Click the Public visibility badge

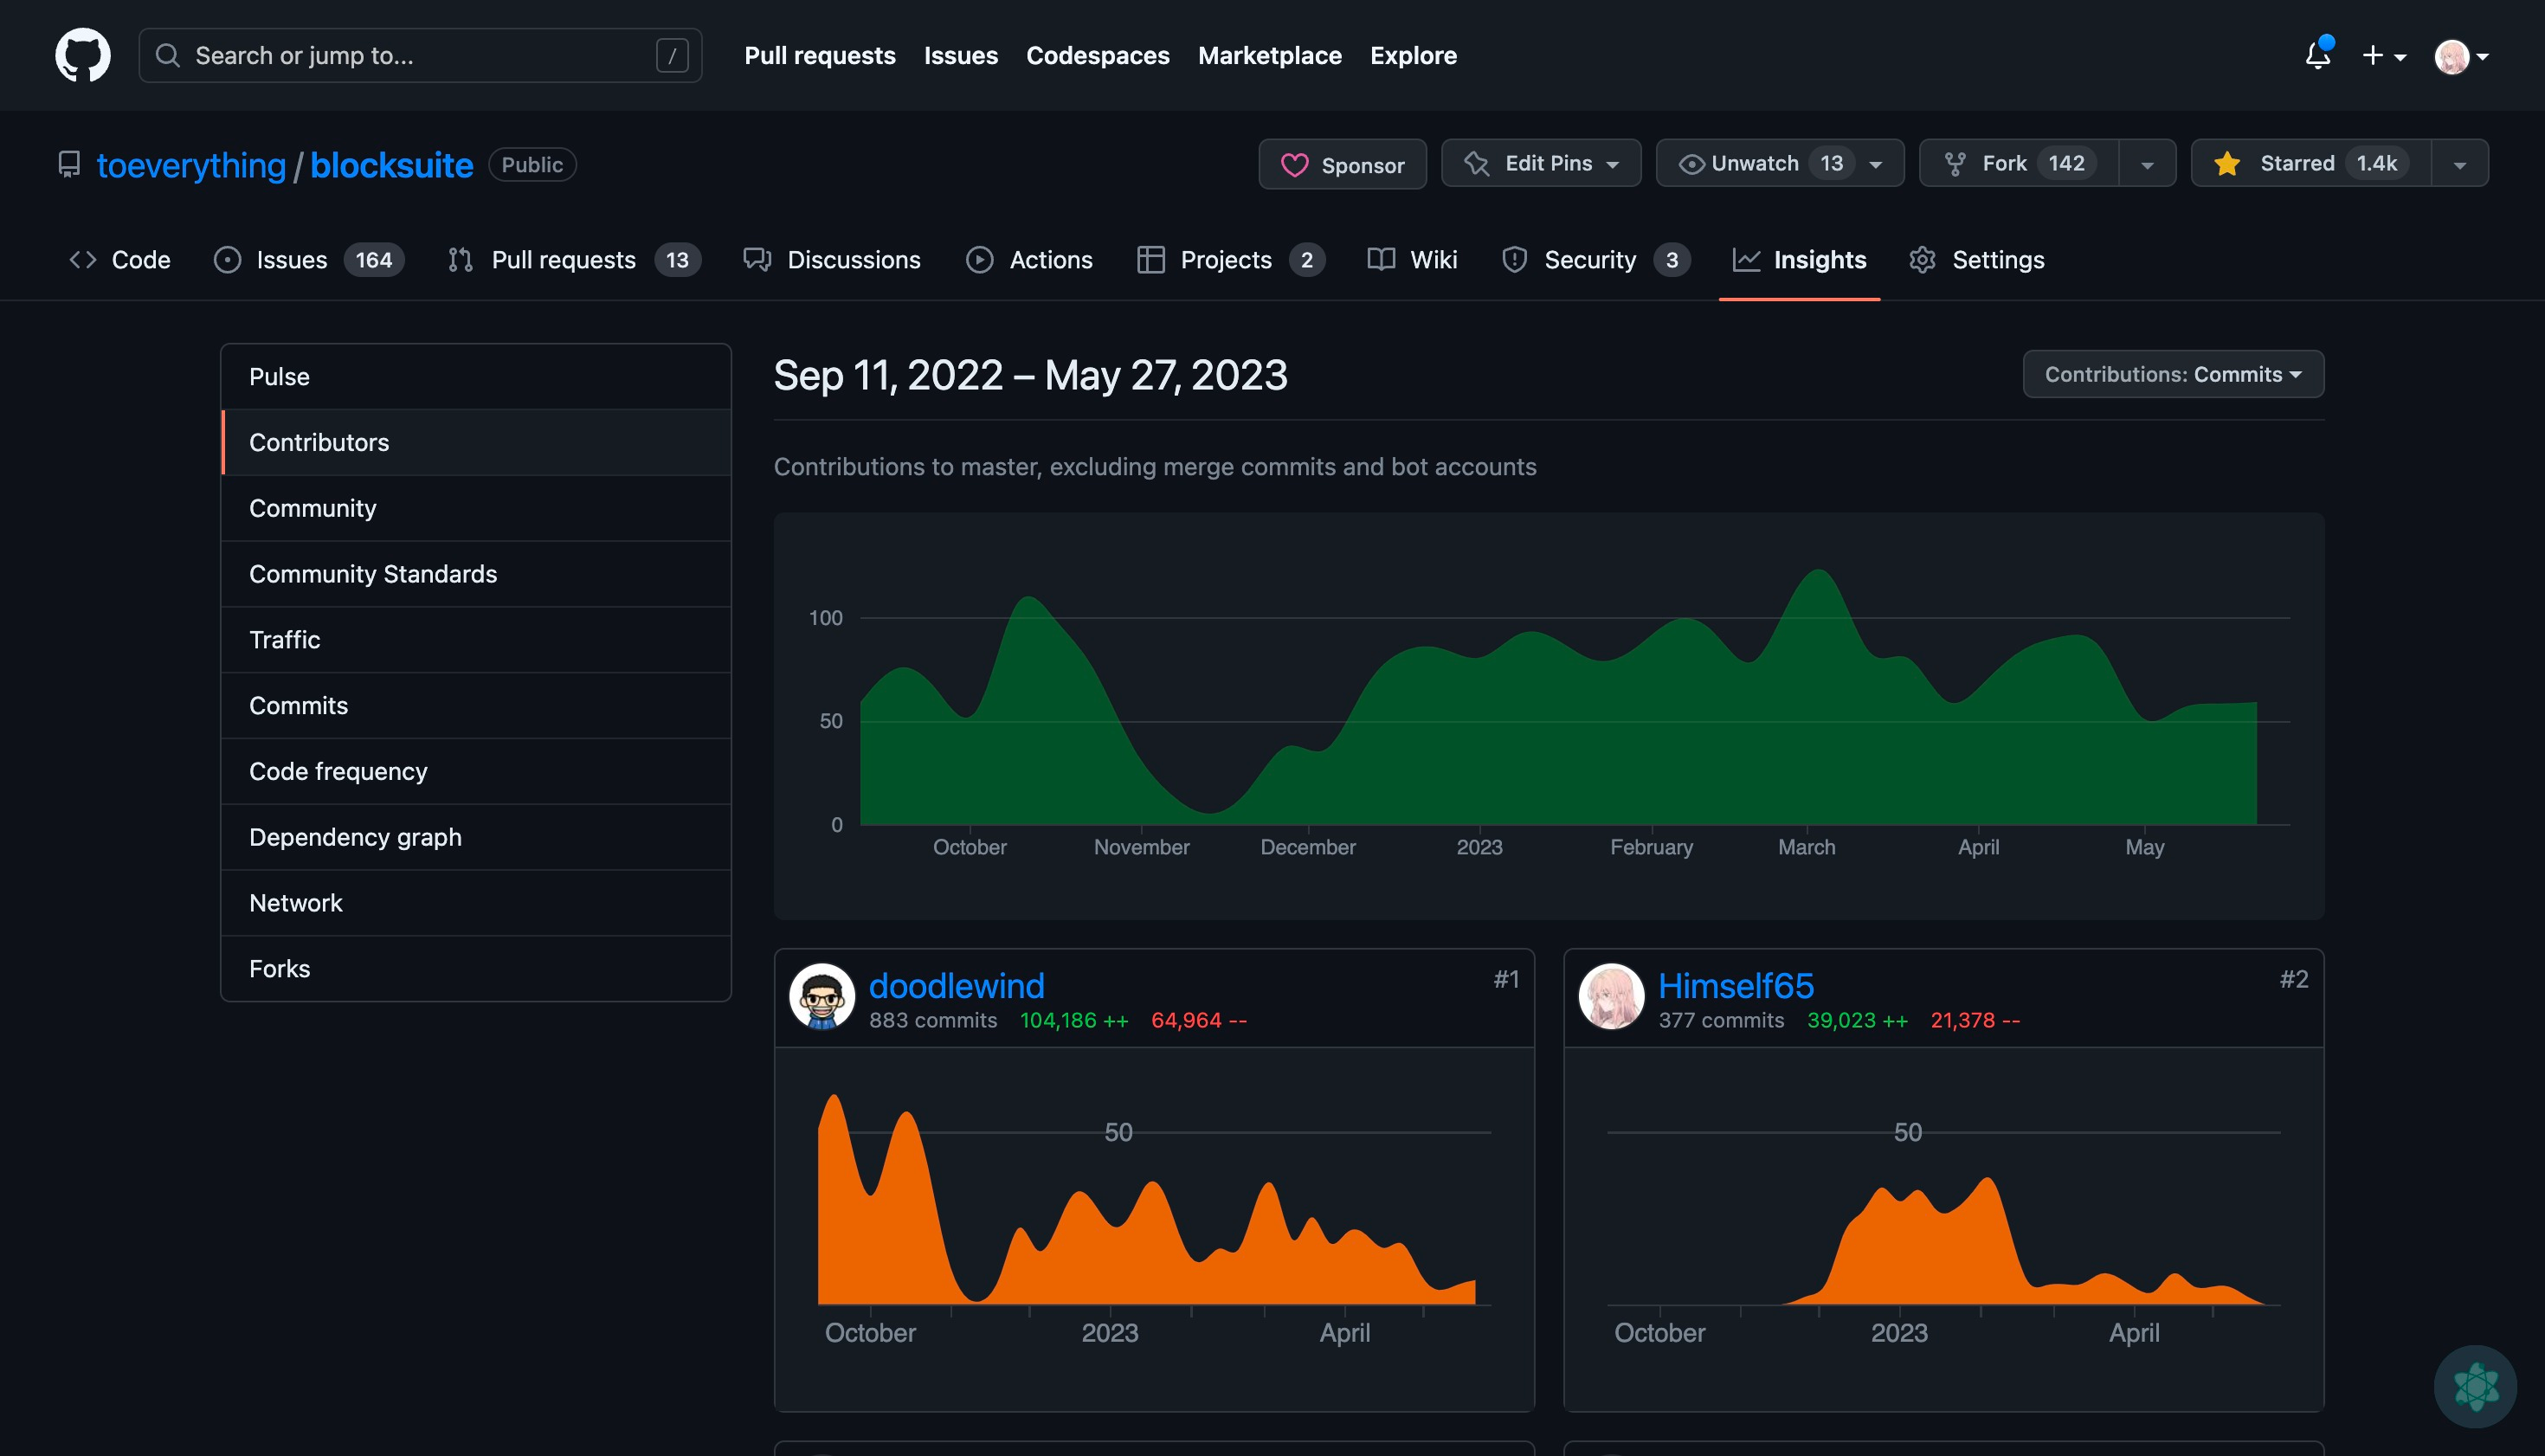tap(532, 165)
